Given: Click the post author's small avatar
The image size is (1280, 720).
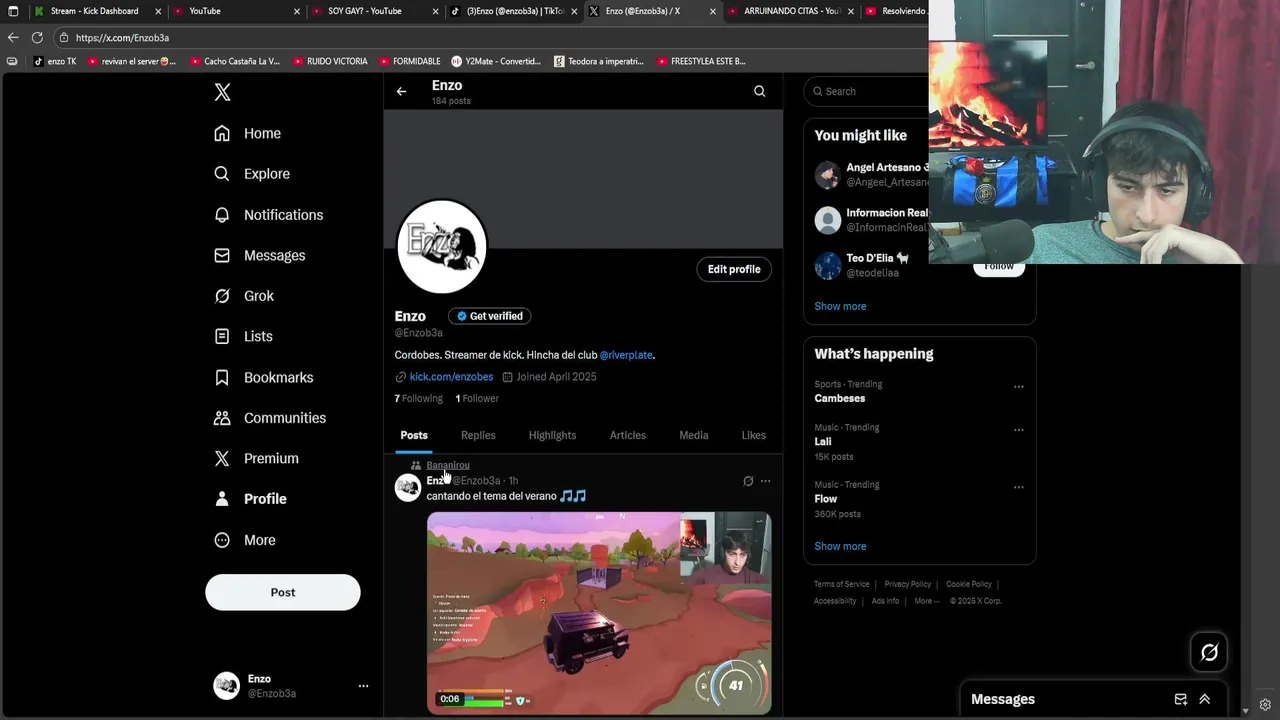Looking at the screenshot, I should pos(408,487).
